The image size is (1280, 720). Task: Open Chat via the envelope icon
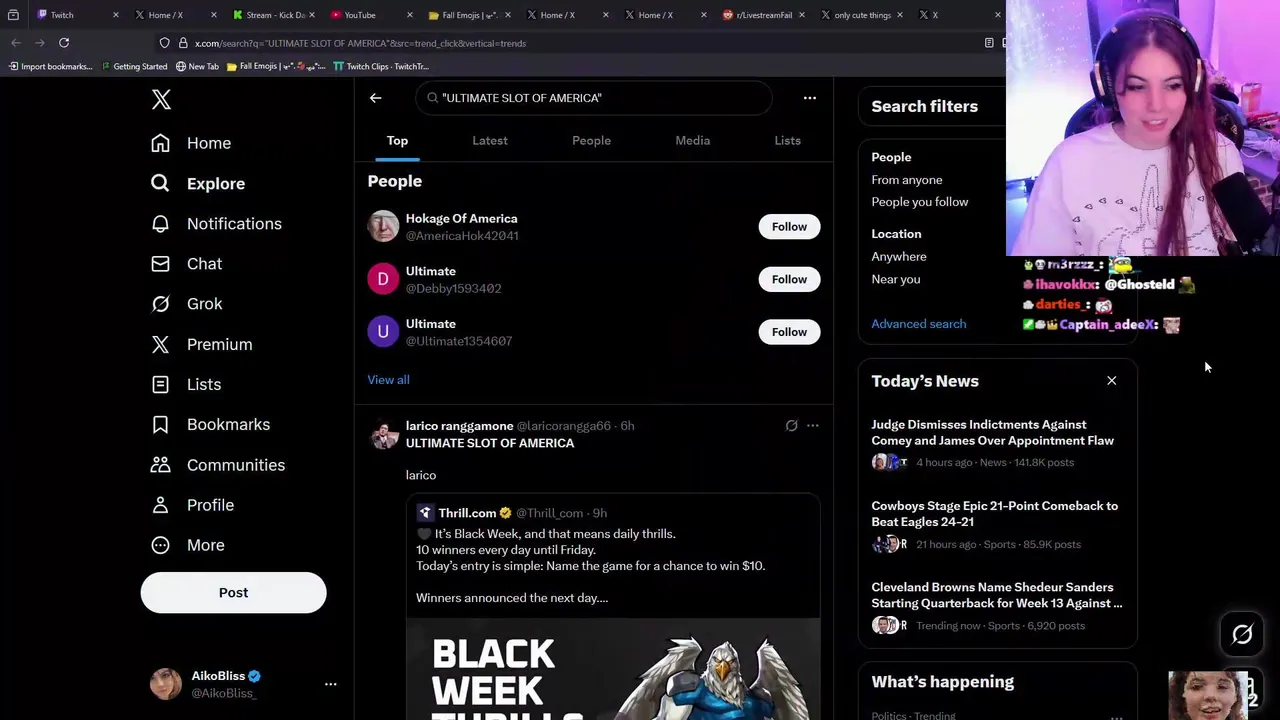click(x=160, y=264)
